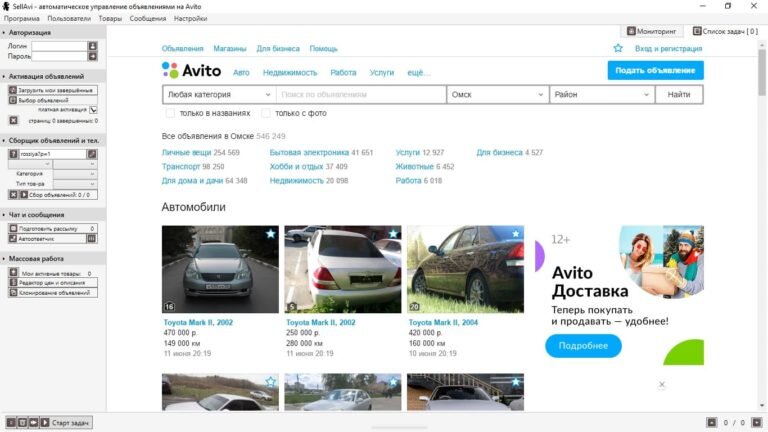Open the Район dropdown

click(601, 95)
